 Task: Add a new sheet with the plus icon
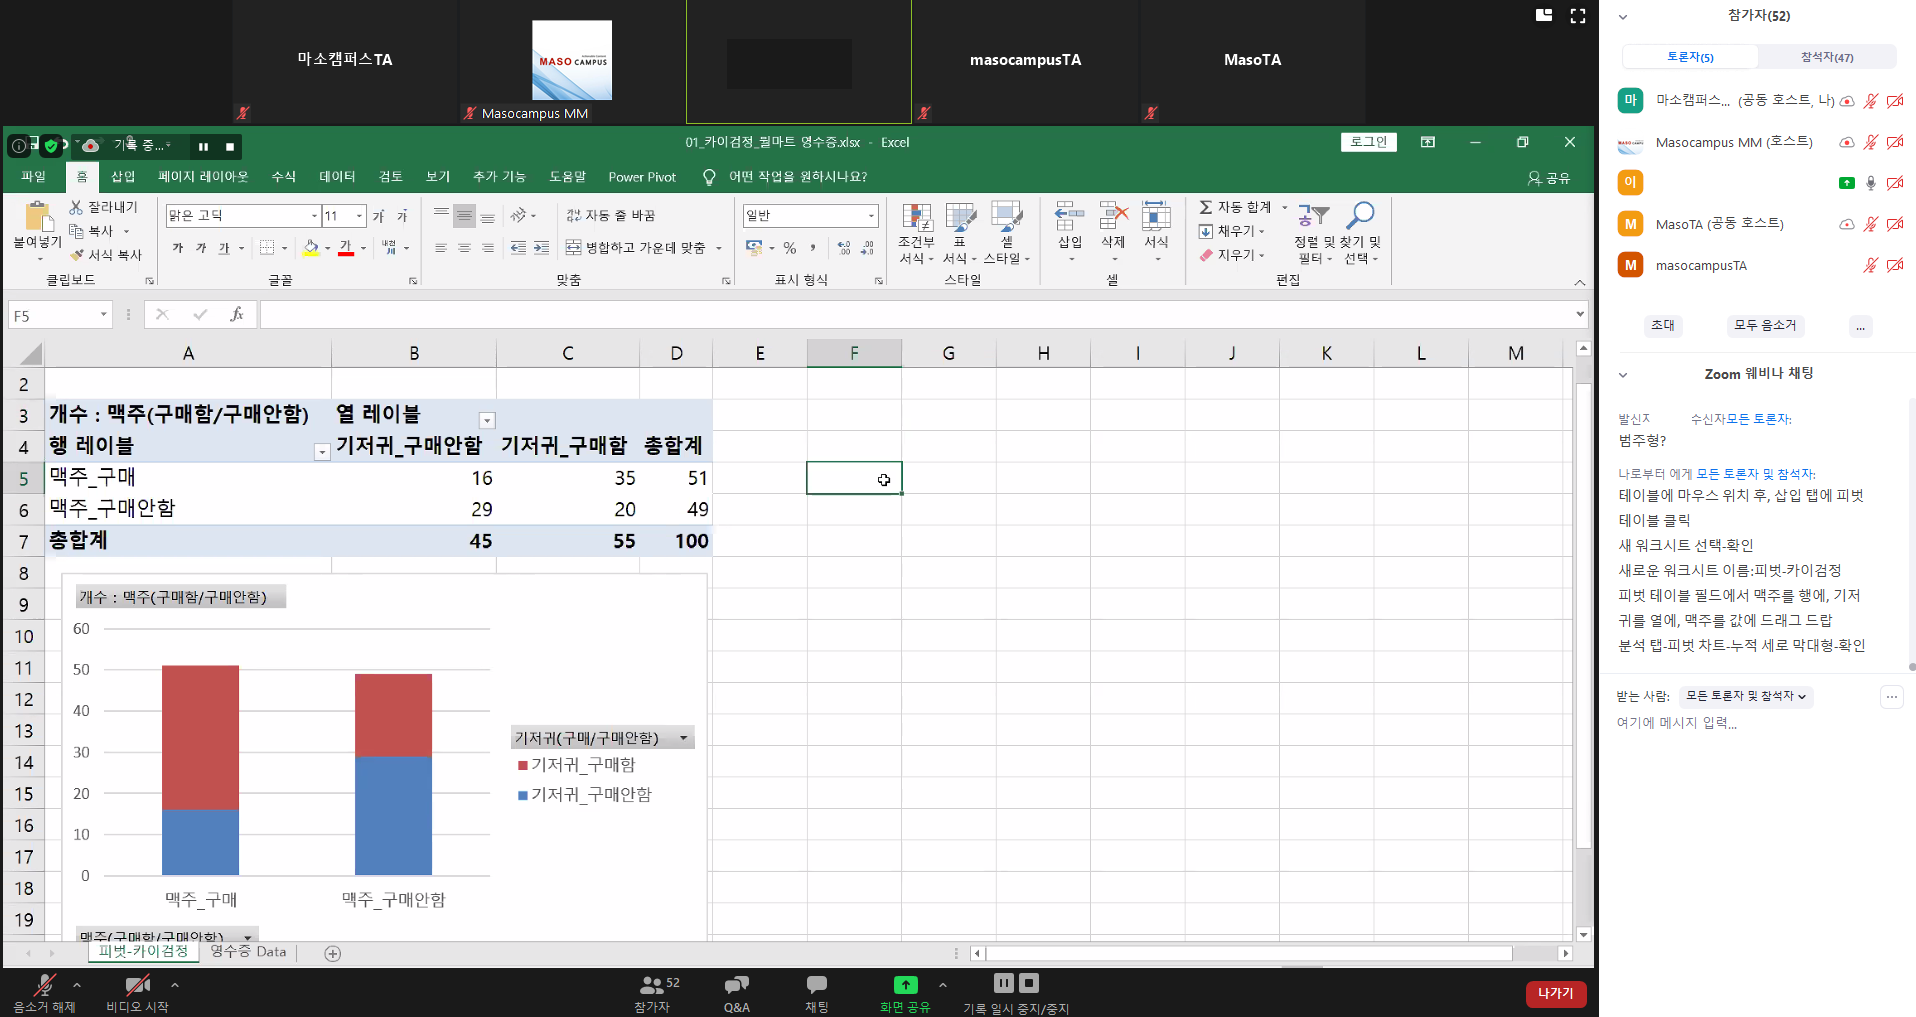[x=333, y=953]
